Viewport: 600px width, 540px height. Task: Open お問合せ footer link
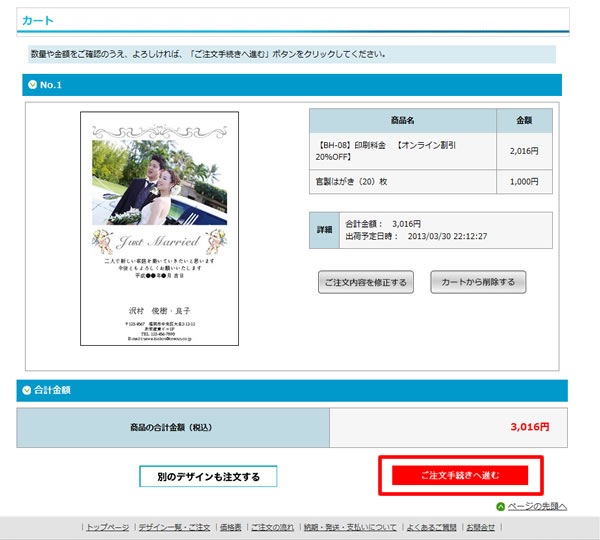point(480,527)
